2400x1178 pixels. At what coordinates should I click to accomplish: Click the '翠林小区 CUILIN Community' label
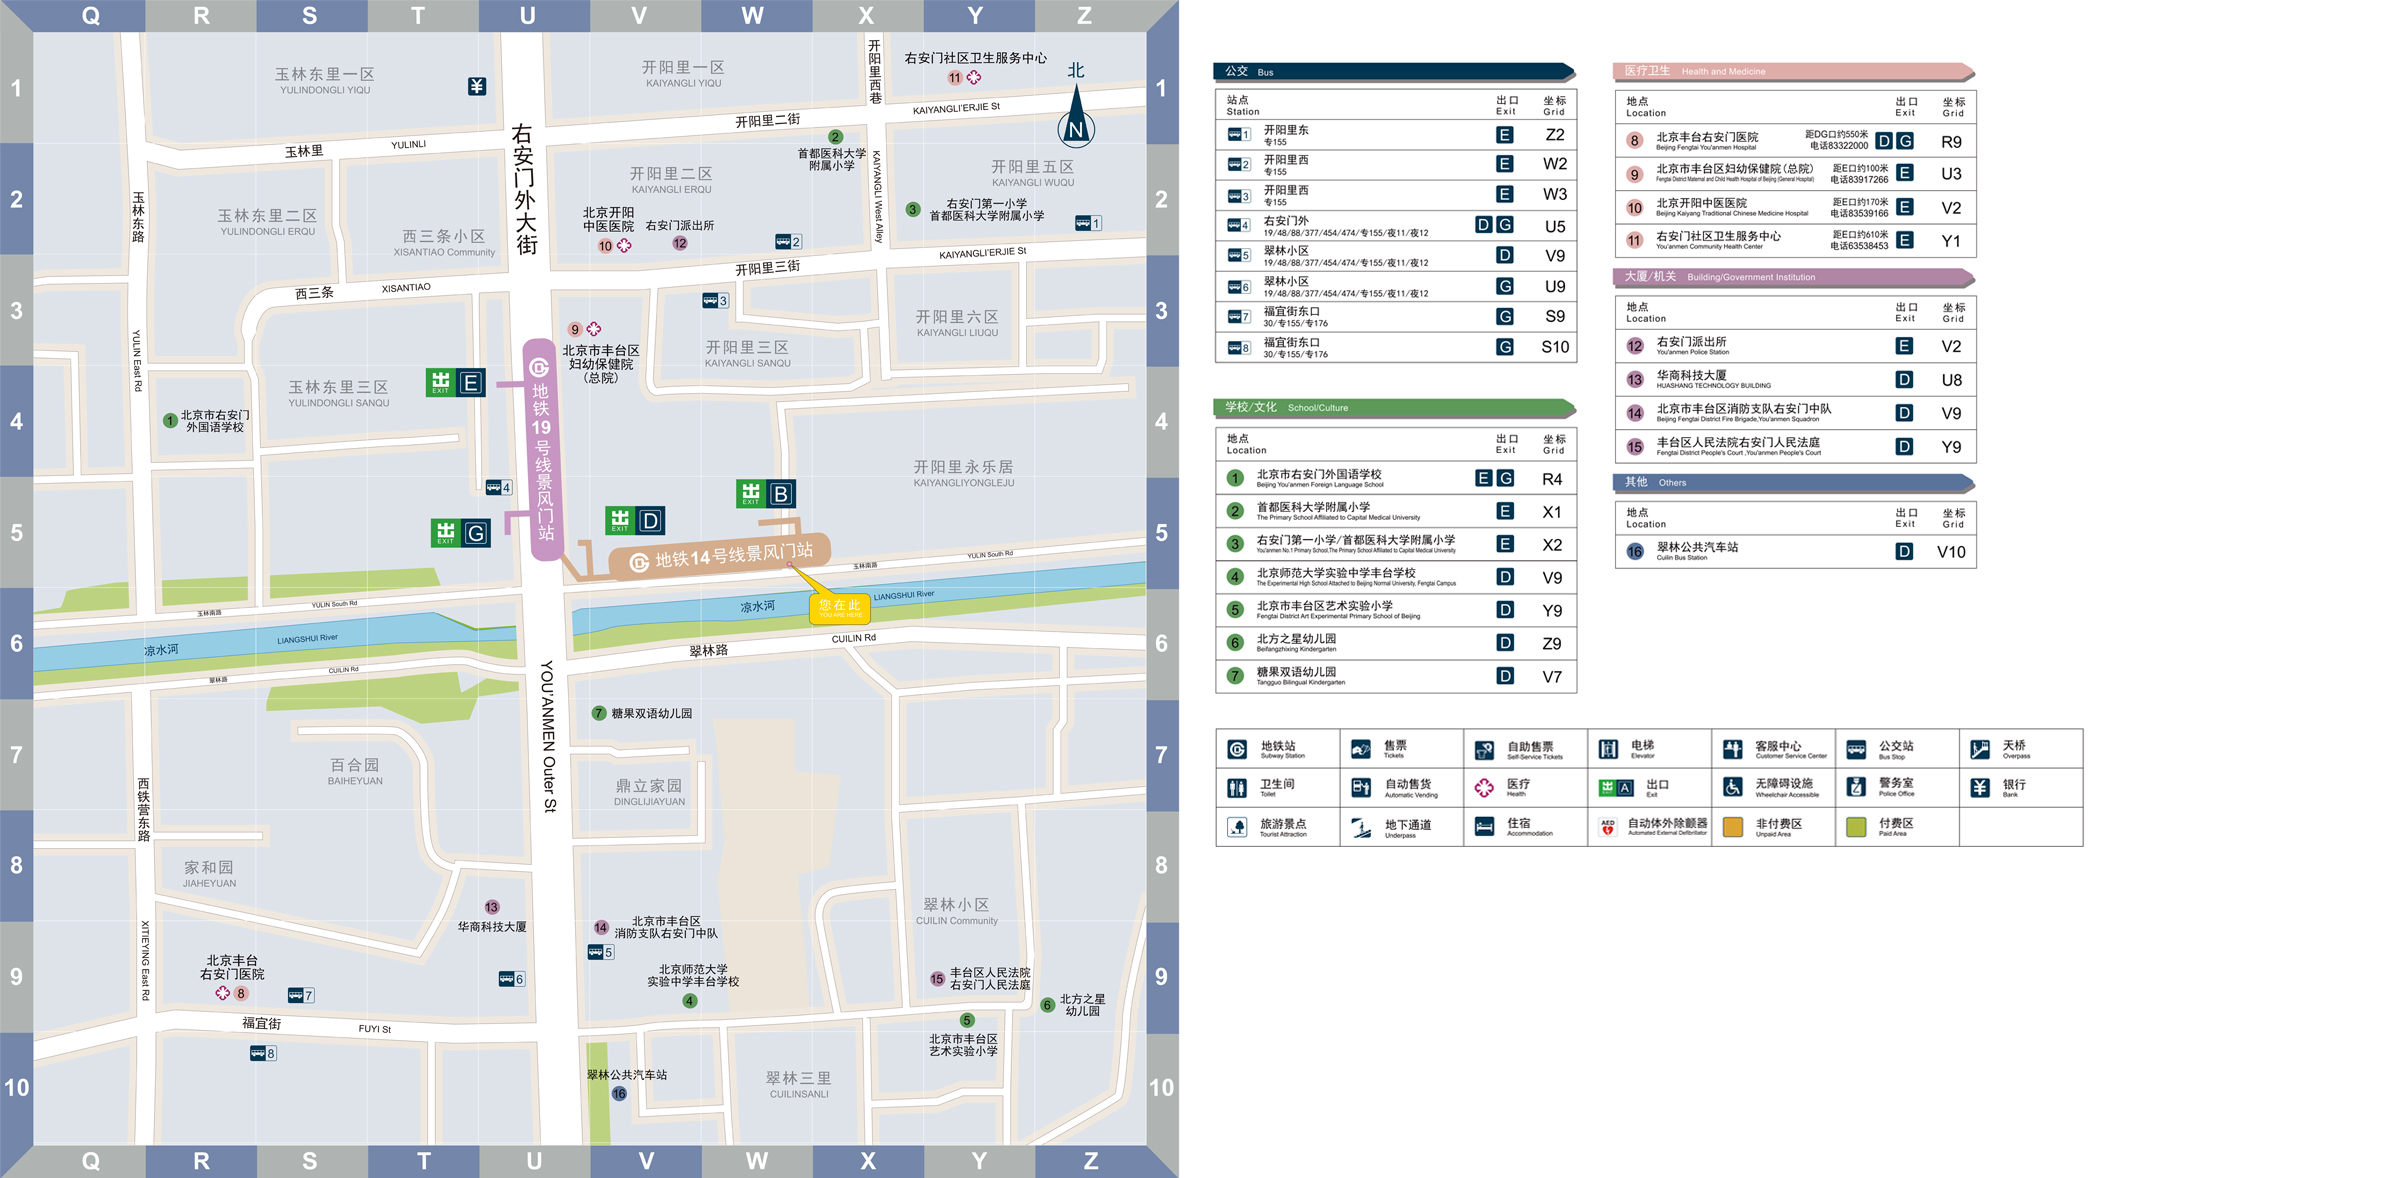(x=957, y=911)
